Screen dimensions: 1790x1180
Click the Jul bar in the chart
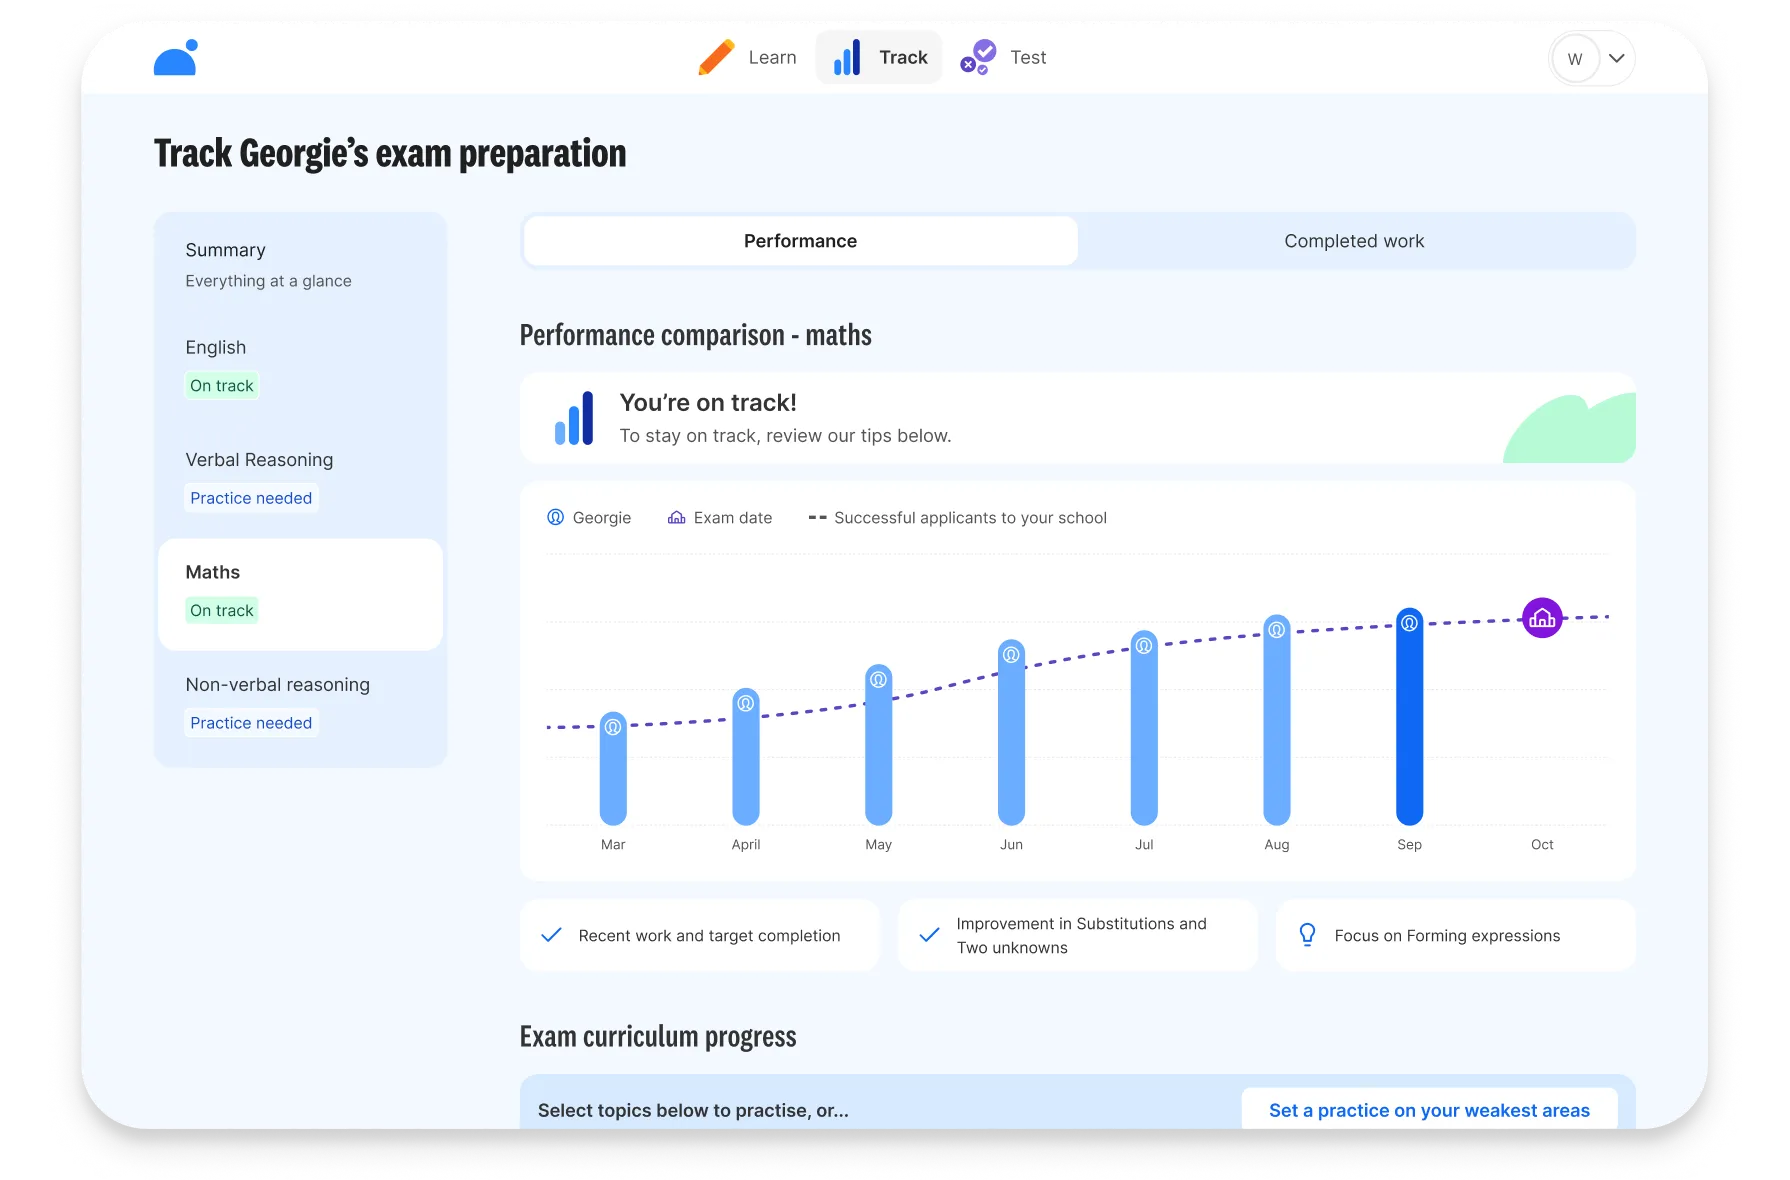coord(1144,727)
